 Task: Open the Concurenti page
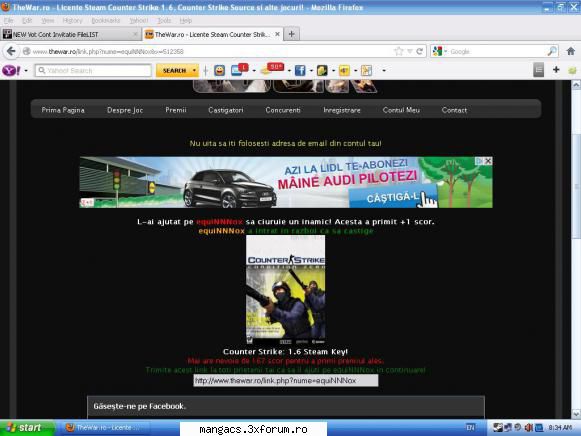coord(283,110)
